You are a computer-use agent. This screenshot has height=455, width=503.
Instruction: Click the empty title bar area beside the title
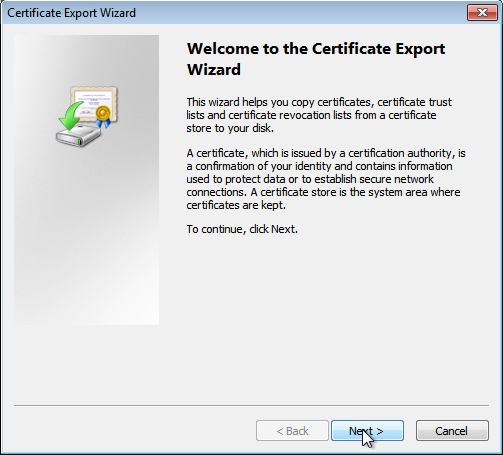tap(300, 13)
